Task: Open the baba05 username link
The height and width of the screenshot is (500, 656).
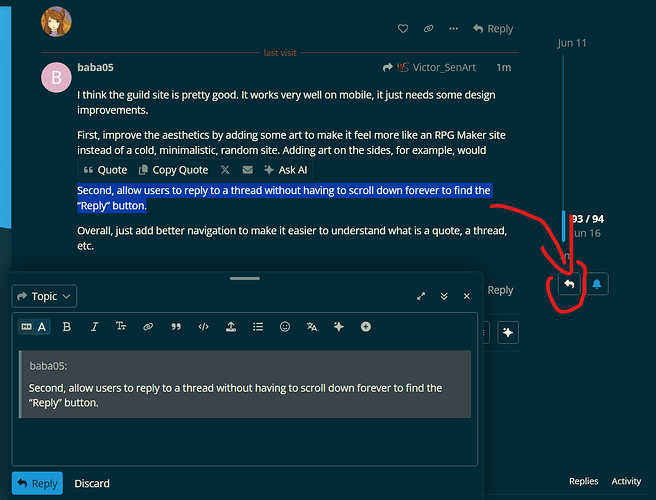Action: click(x=95, y=67)
